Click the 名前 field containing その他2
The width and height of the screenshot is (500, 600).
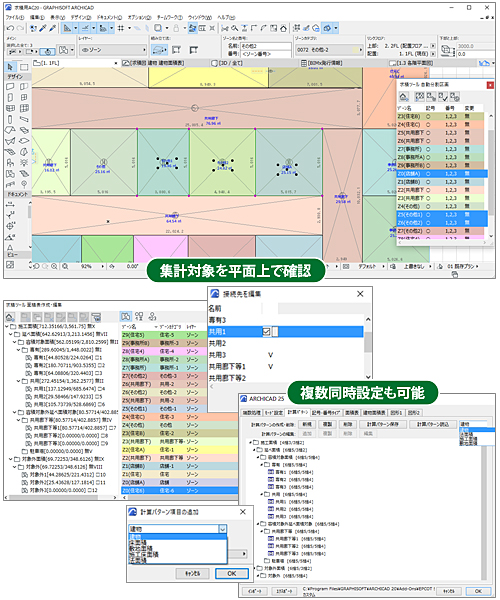click(266, 46)
